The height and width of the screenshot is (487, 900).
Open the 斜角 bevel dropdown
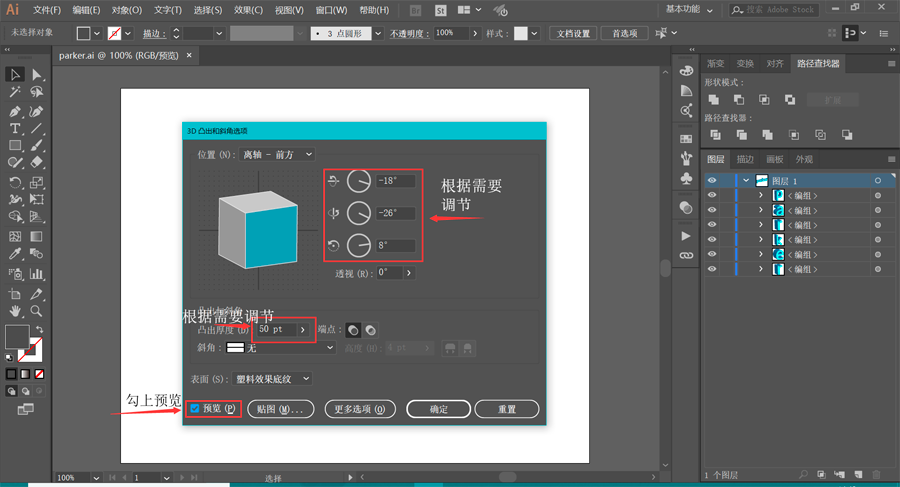280,347
